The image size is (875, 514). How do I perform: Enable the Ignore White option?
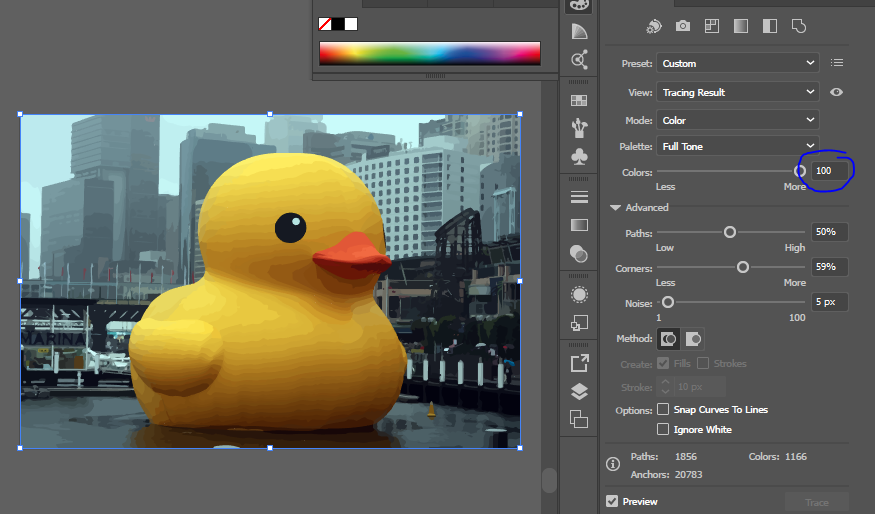(663, 429)
